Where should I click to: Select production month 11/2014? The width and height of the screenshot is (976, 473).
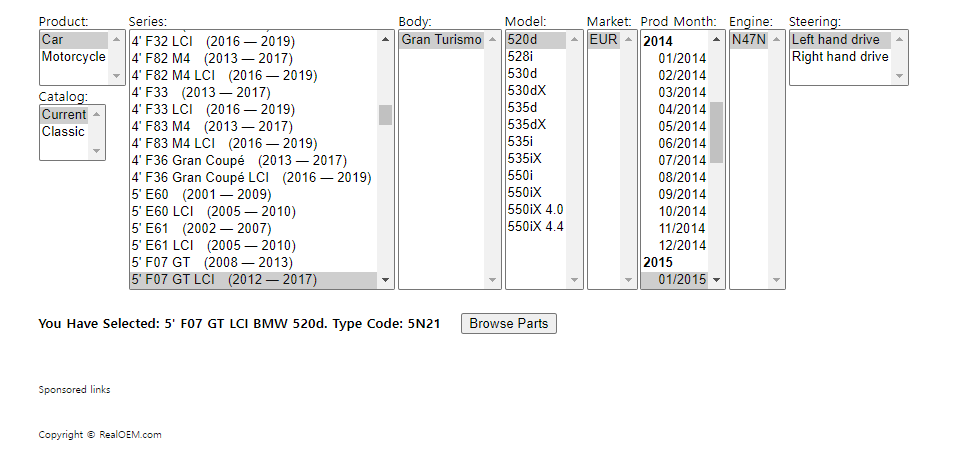pos(675,228)
